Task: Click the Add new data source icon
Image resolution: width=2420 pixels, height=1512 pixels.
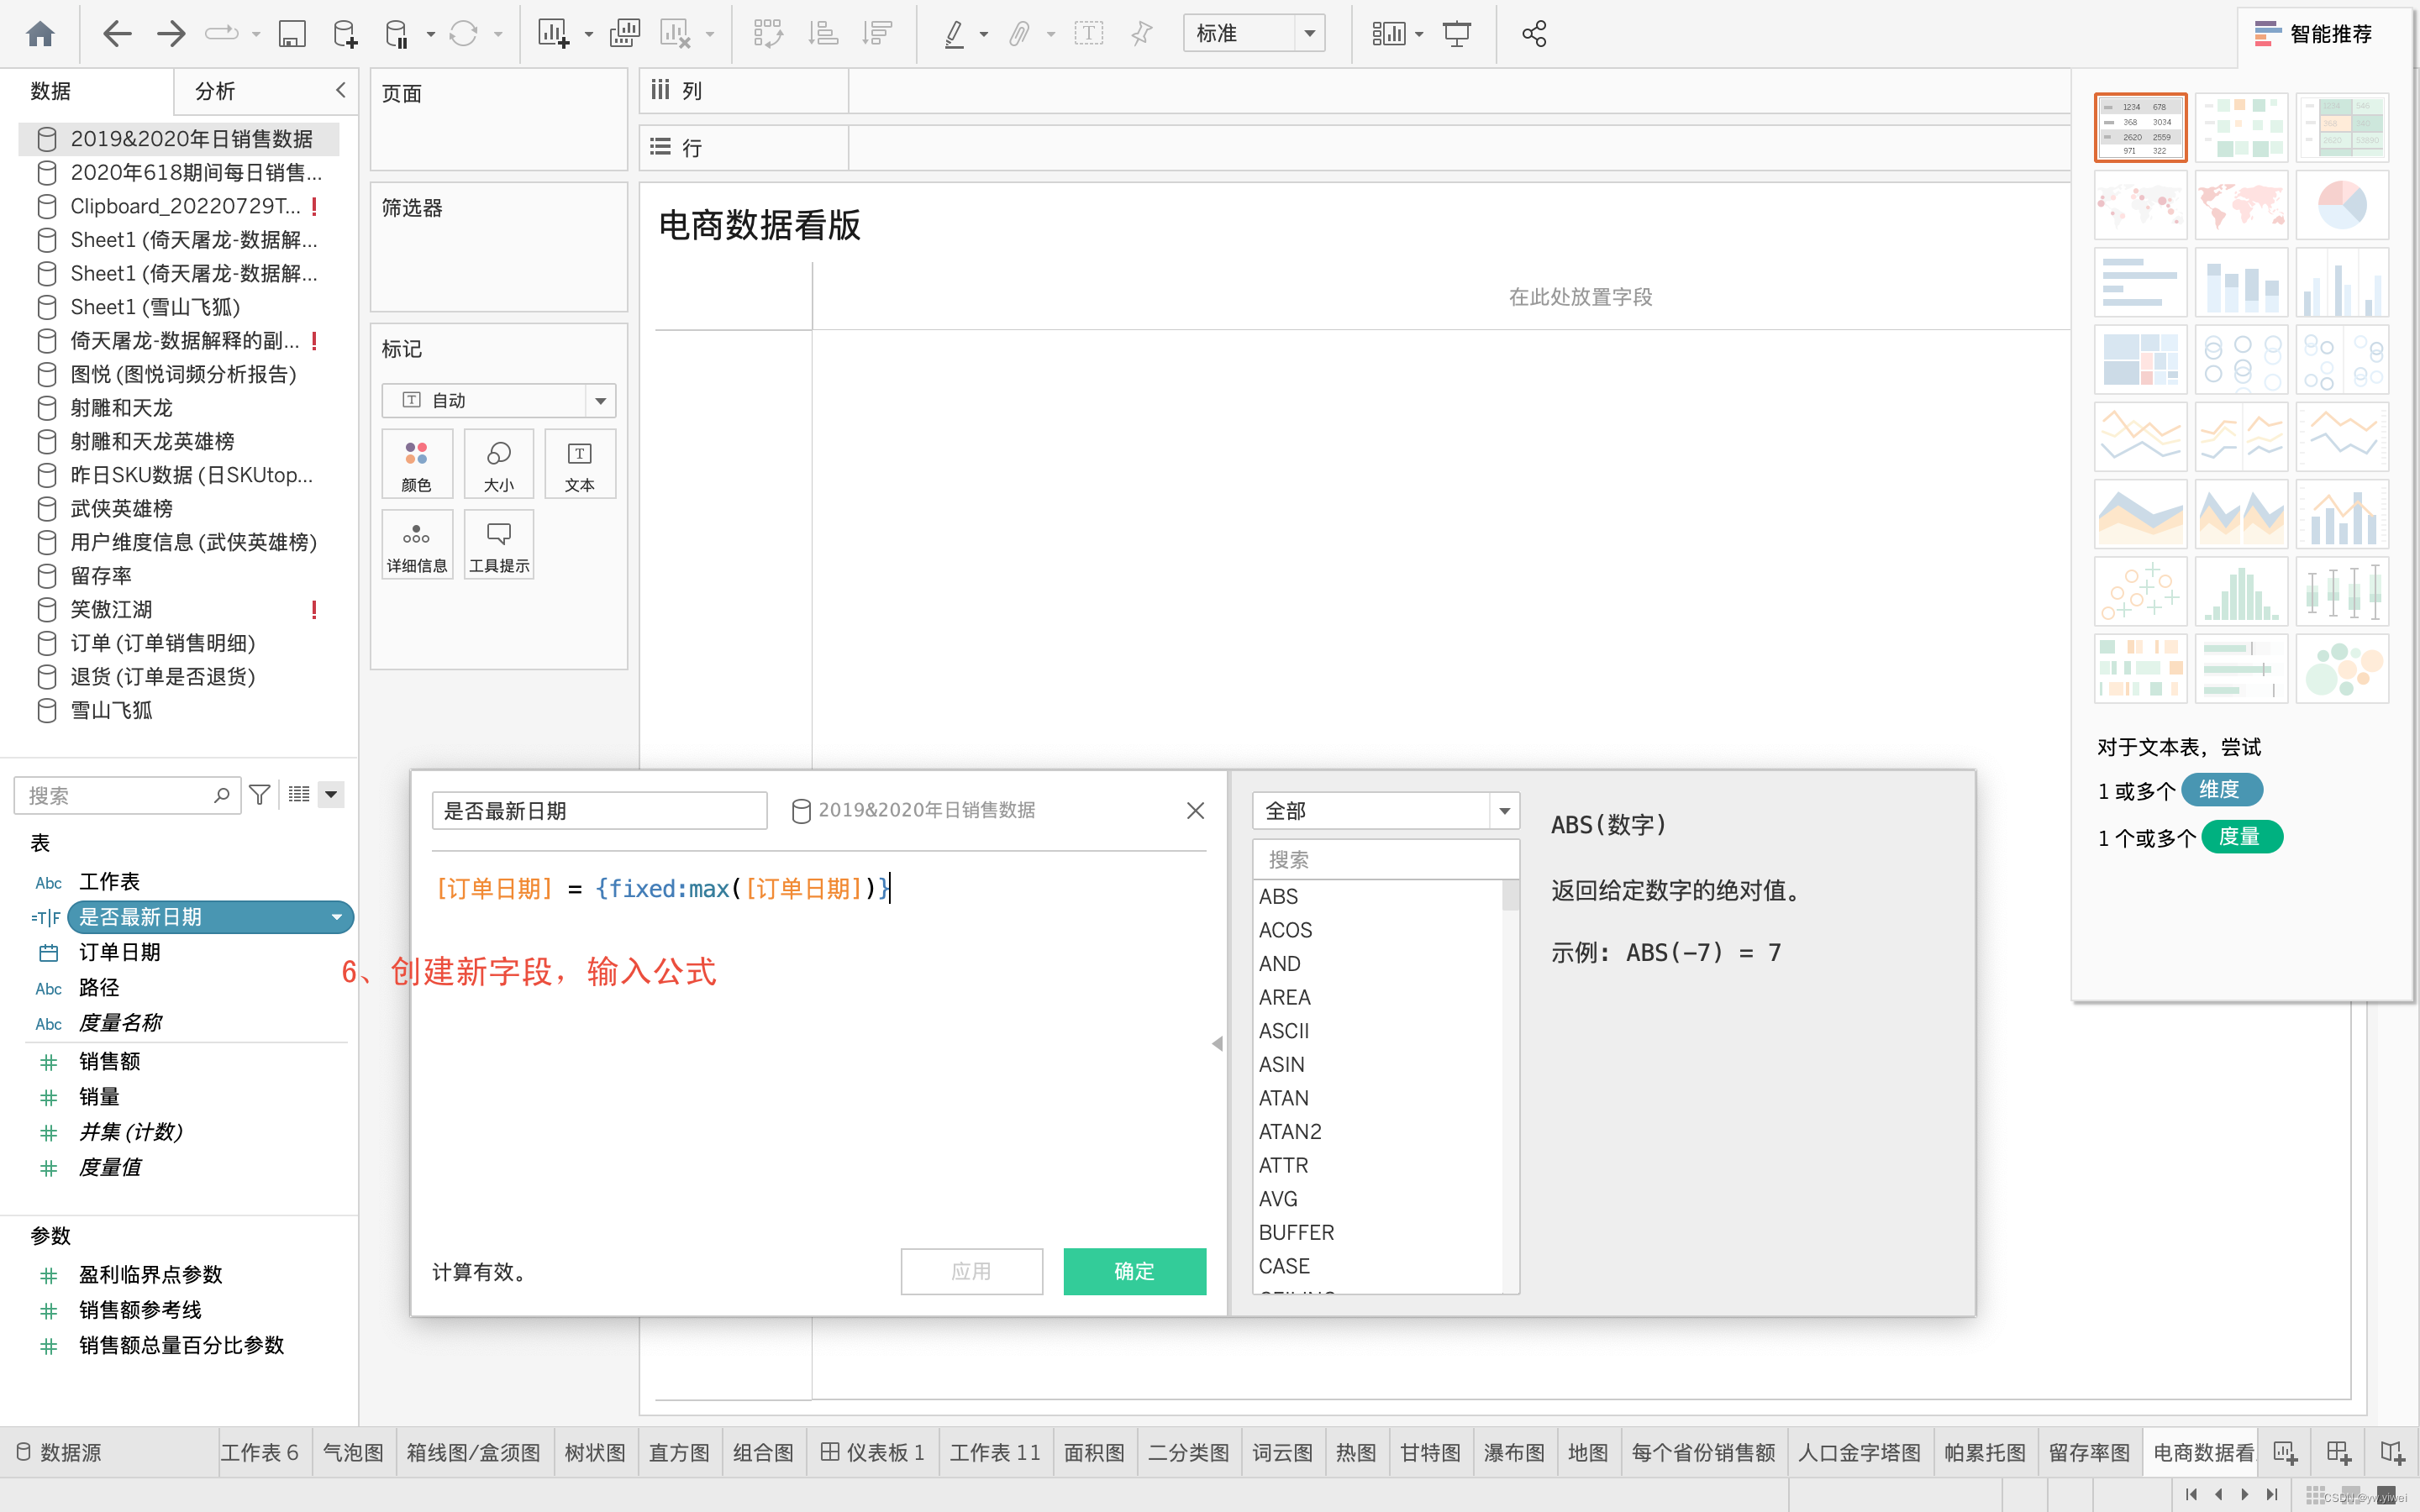Action: [x=344, y=34]
